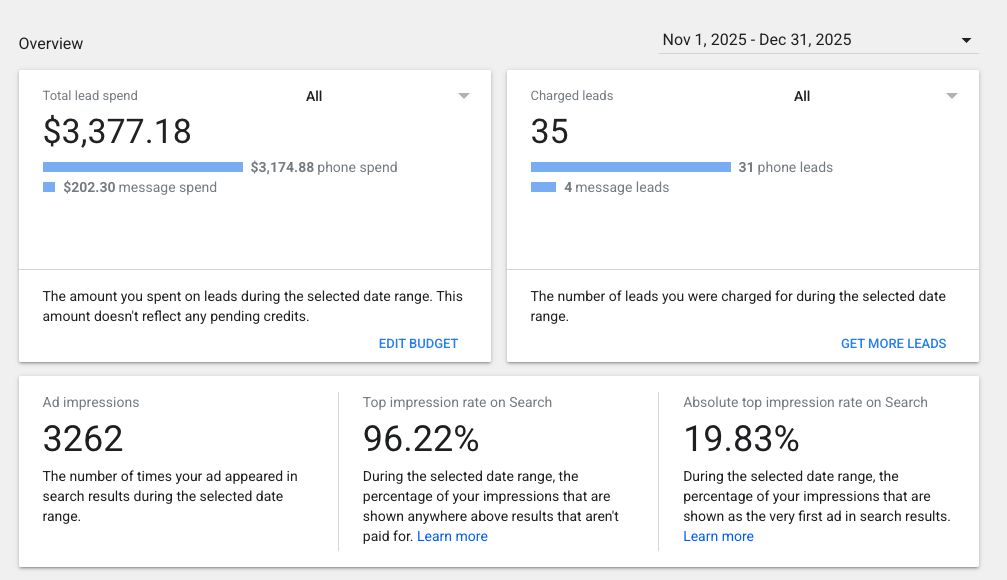Click the 3262 ad impressions value
The image size is (1007, 580).
(83, 439)
